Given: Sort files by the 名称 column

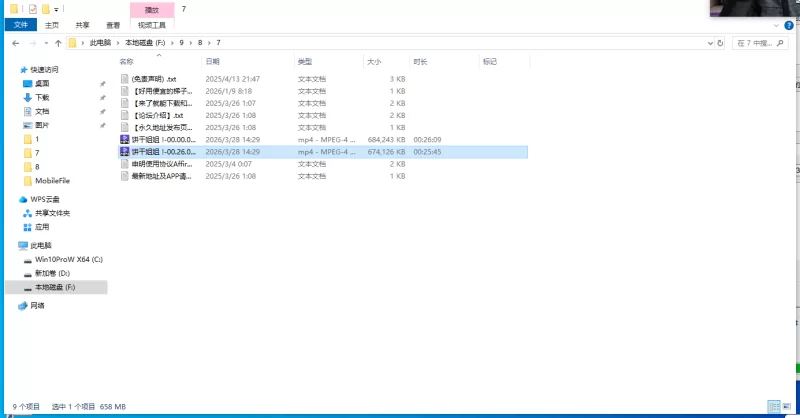Looking at the screenshot, I should pyautogui.click(x=159, y=62).
